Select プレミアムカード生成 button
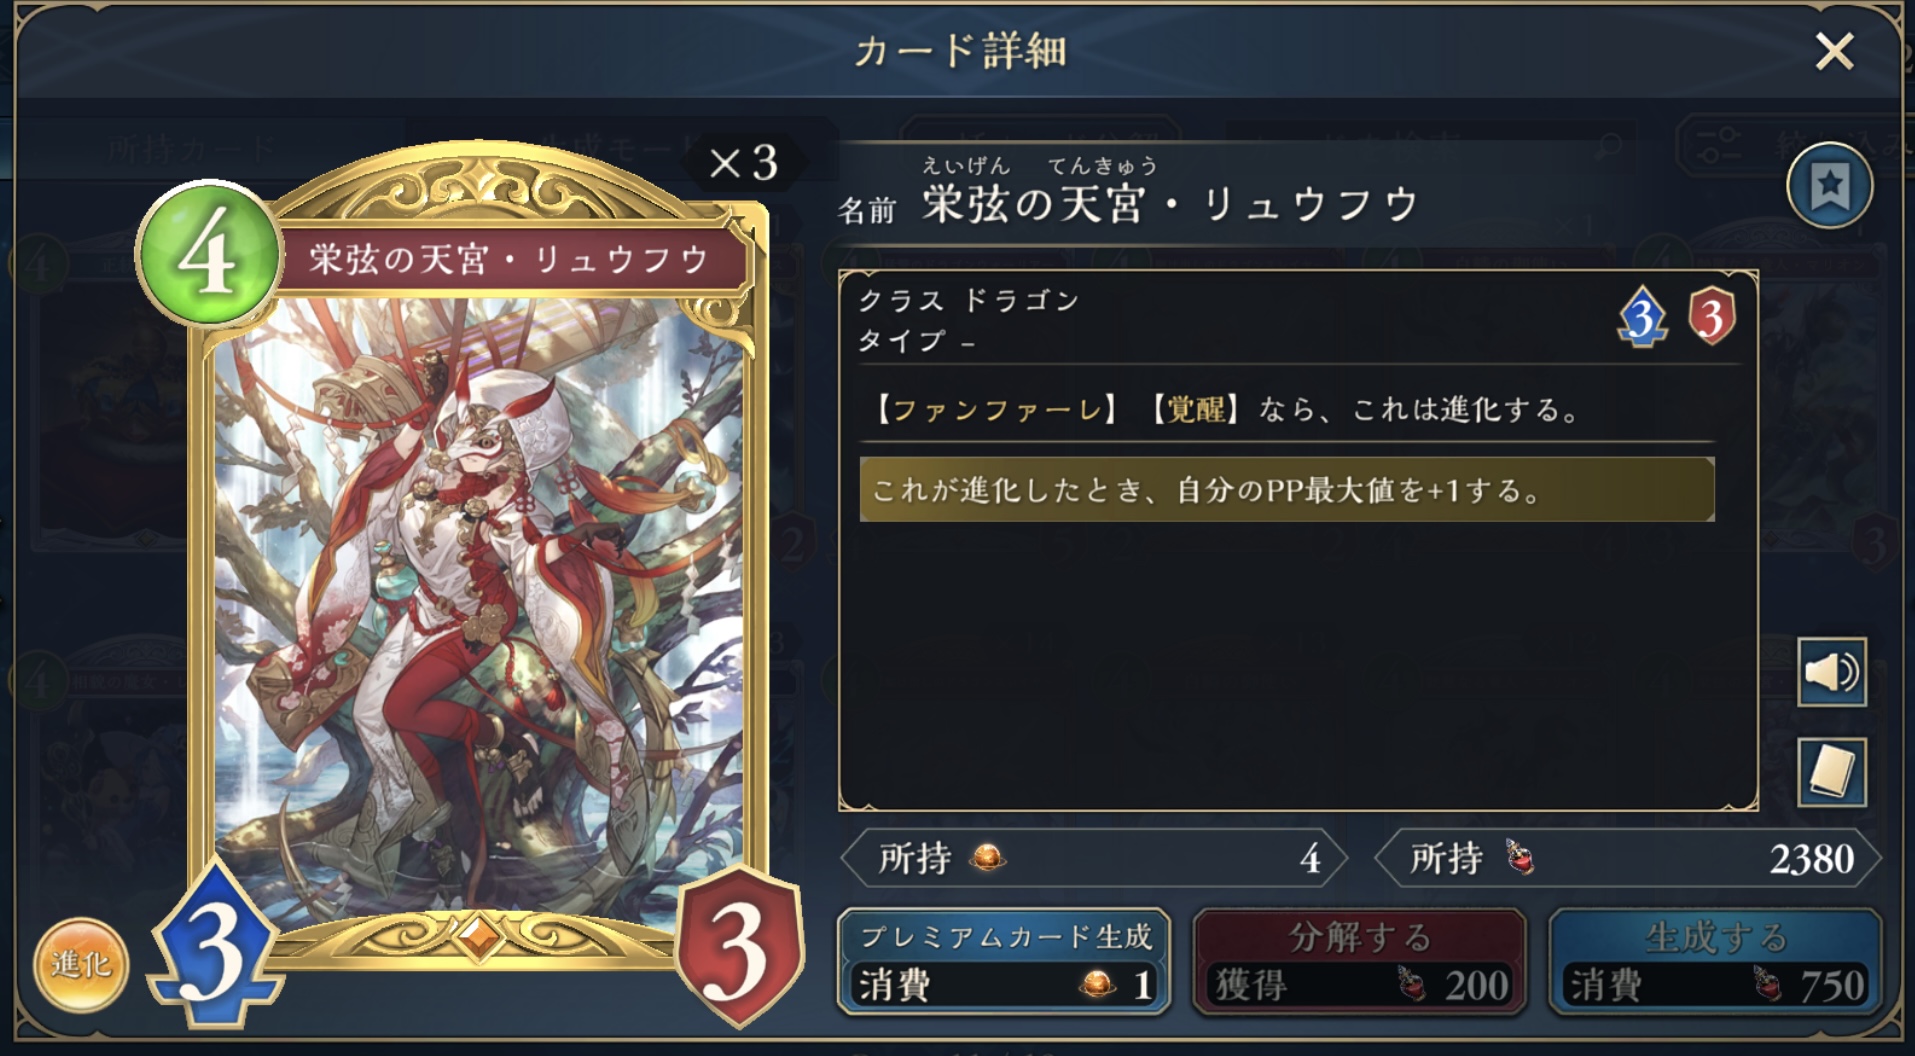Image resolution: width=1915 pixels, height=1056 pixels. coord(1003,962)
